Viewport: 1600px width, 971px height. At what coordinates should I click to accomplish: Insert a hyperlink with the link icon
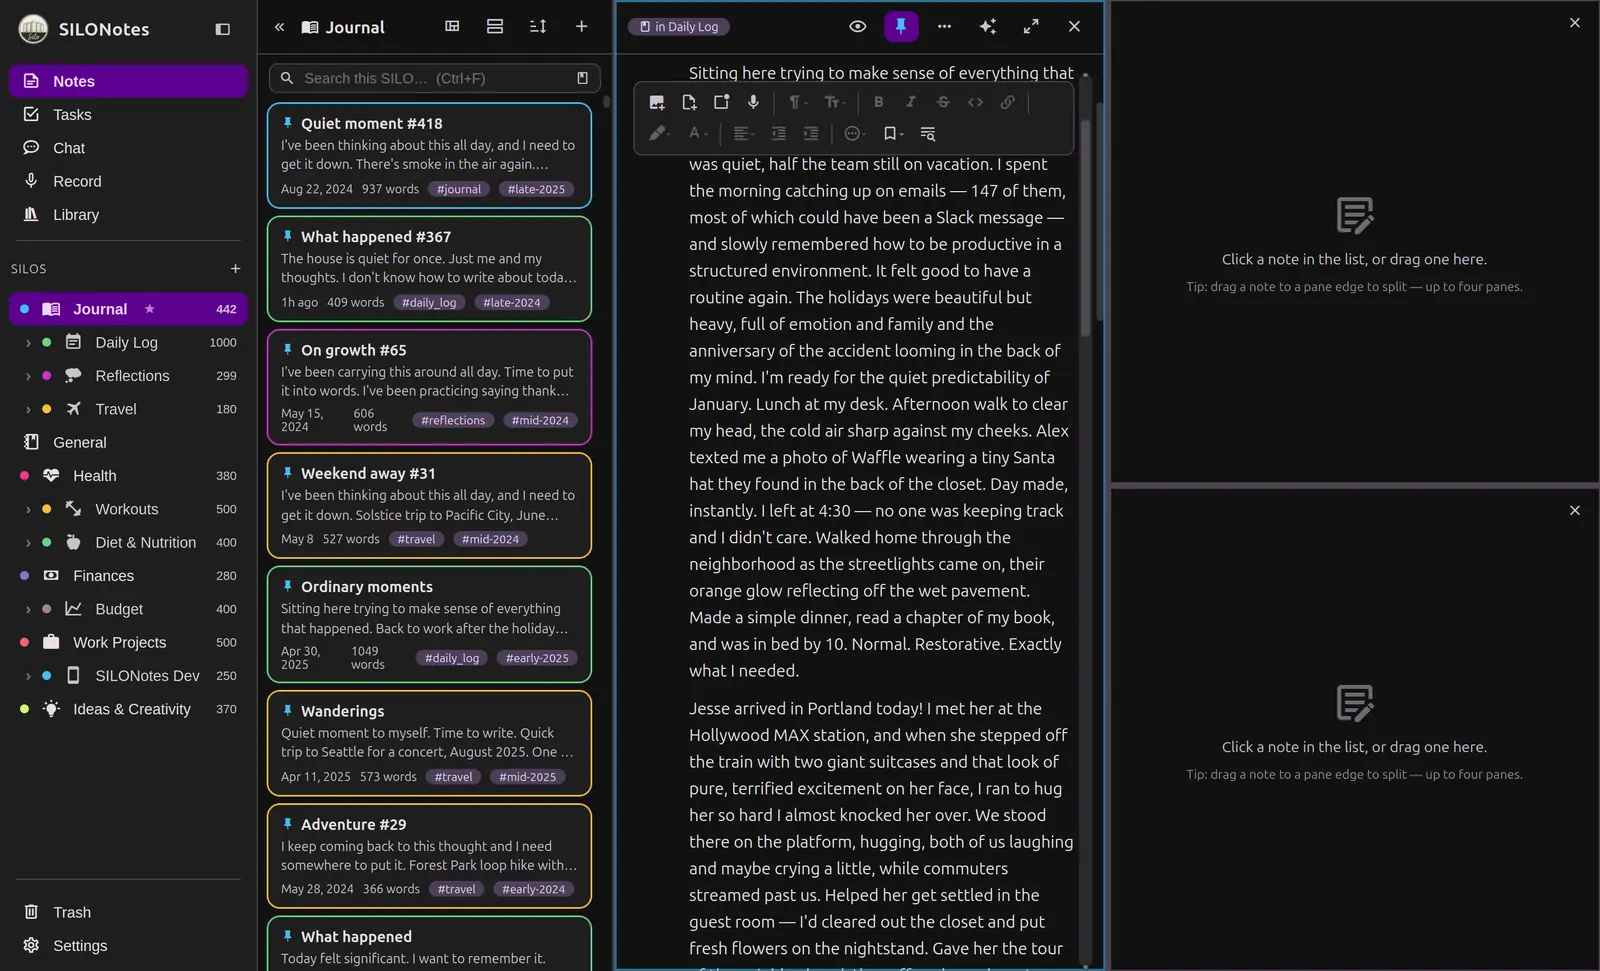[x=1007, y=102]
